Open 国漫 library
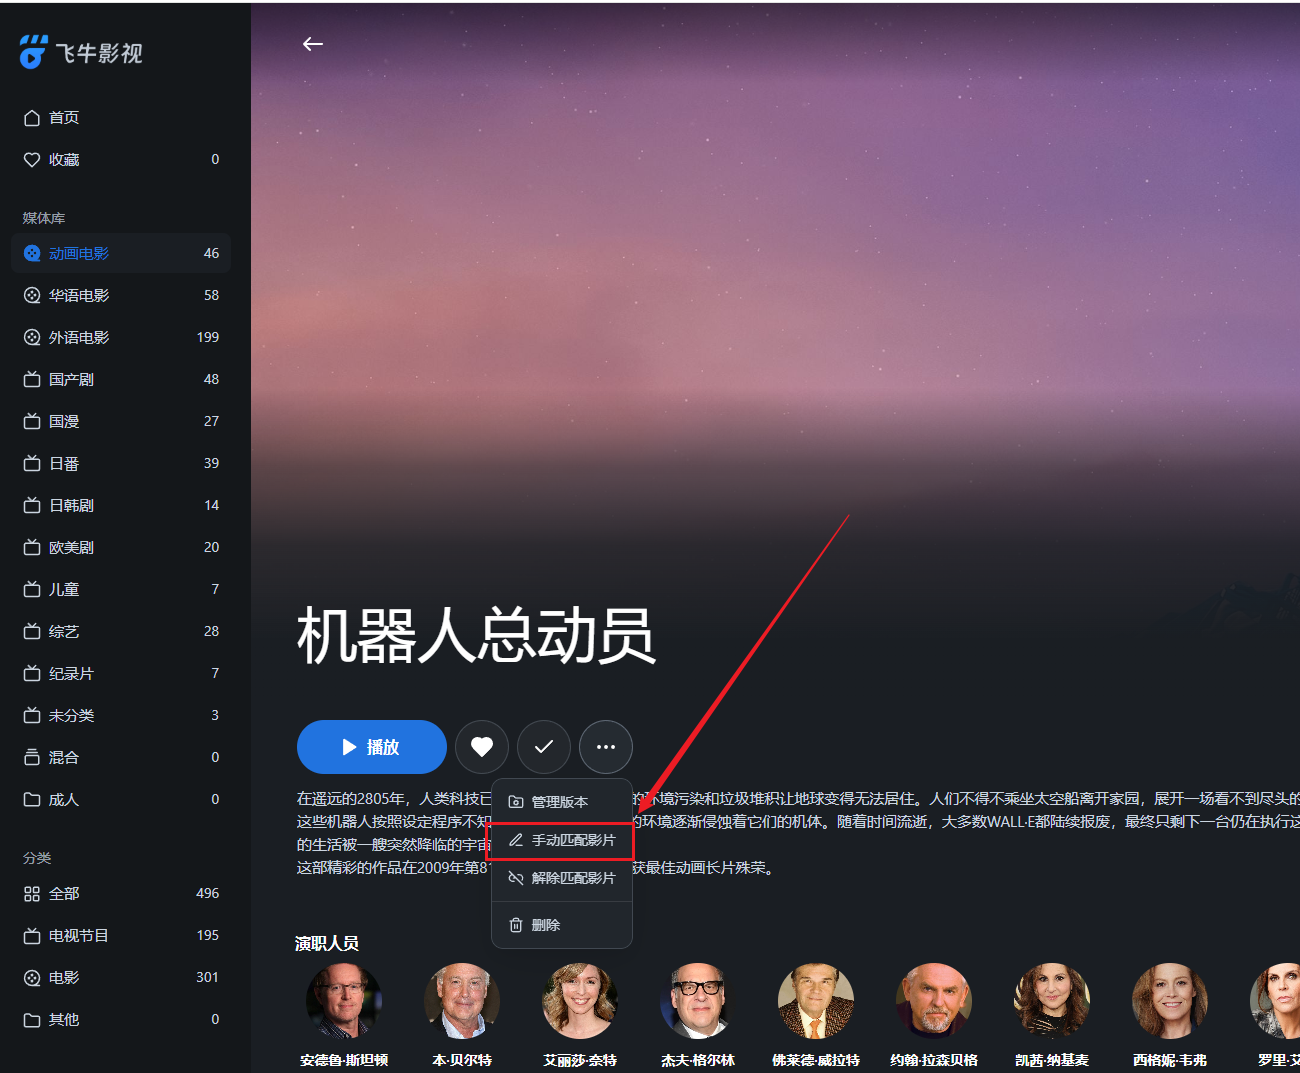The height and width of the screenshot is (1073, 1300). (x=121, y=422)
